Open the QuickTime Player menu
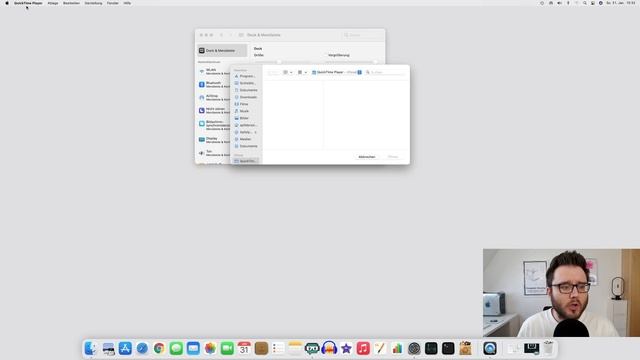Viewport: 640px width, 360px height. click(28, 3)
